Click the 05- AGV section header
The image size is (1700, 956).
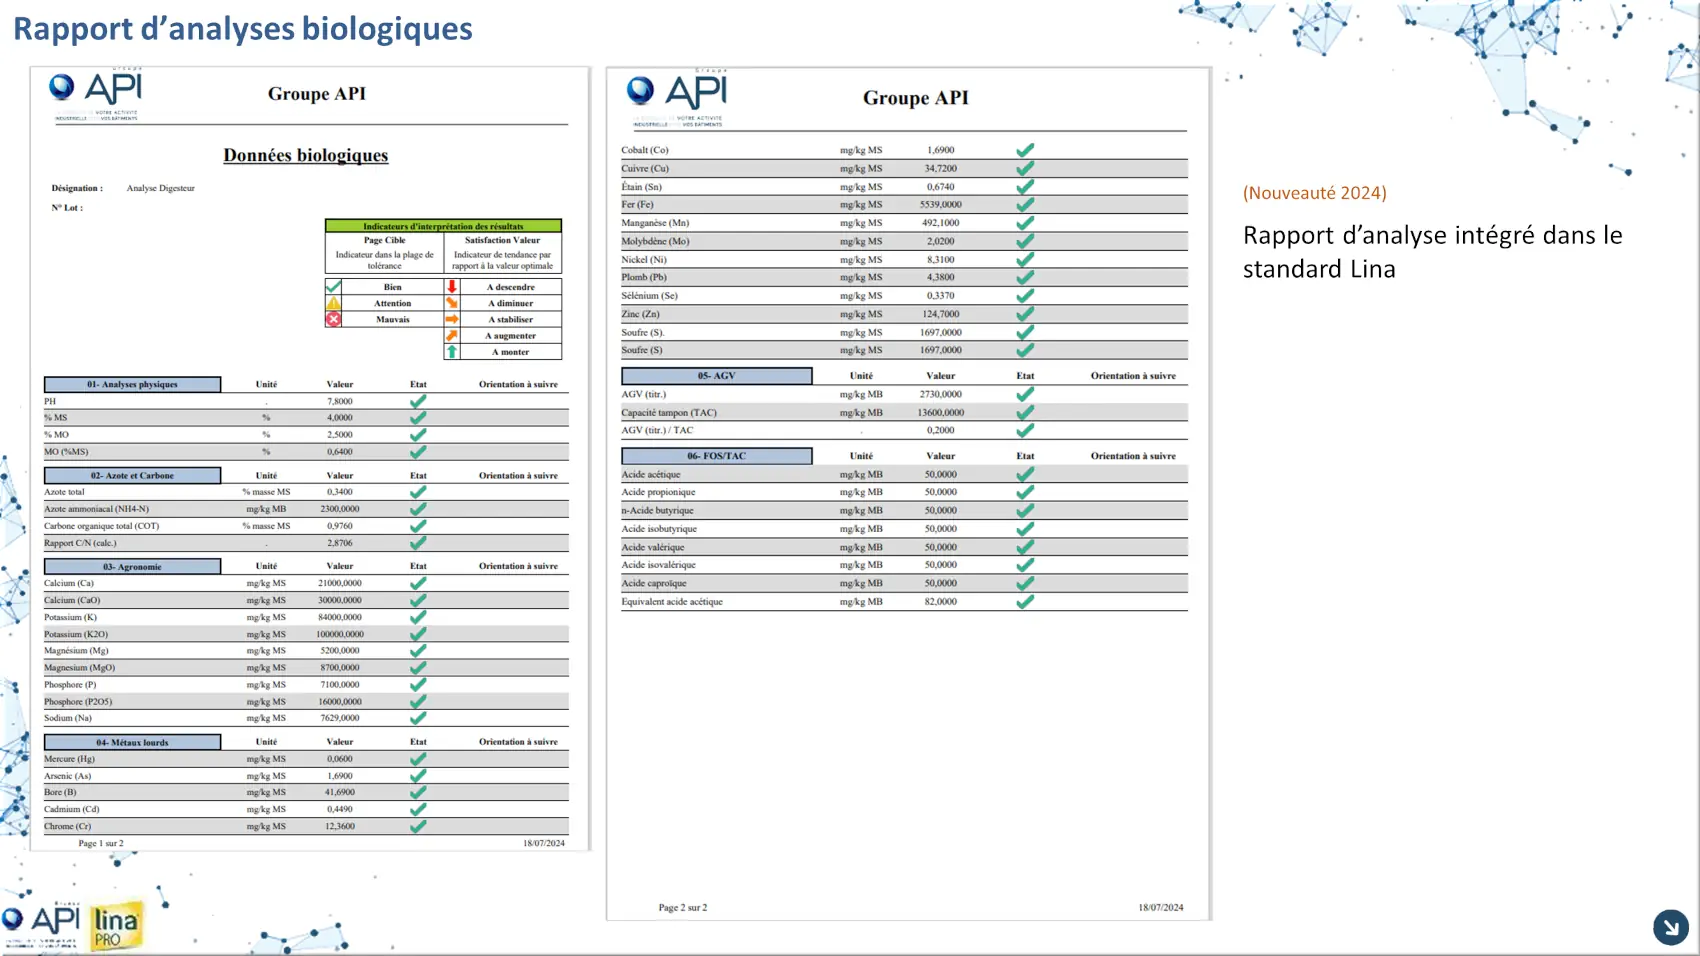716,376
